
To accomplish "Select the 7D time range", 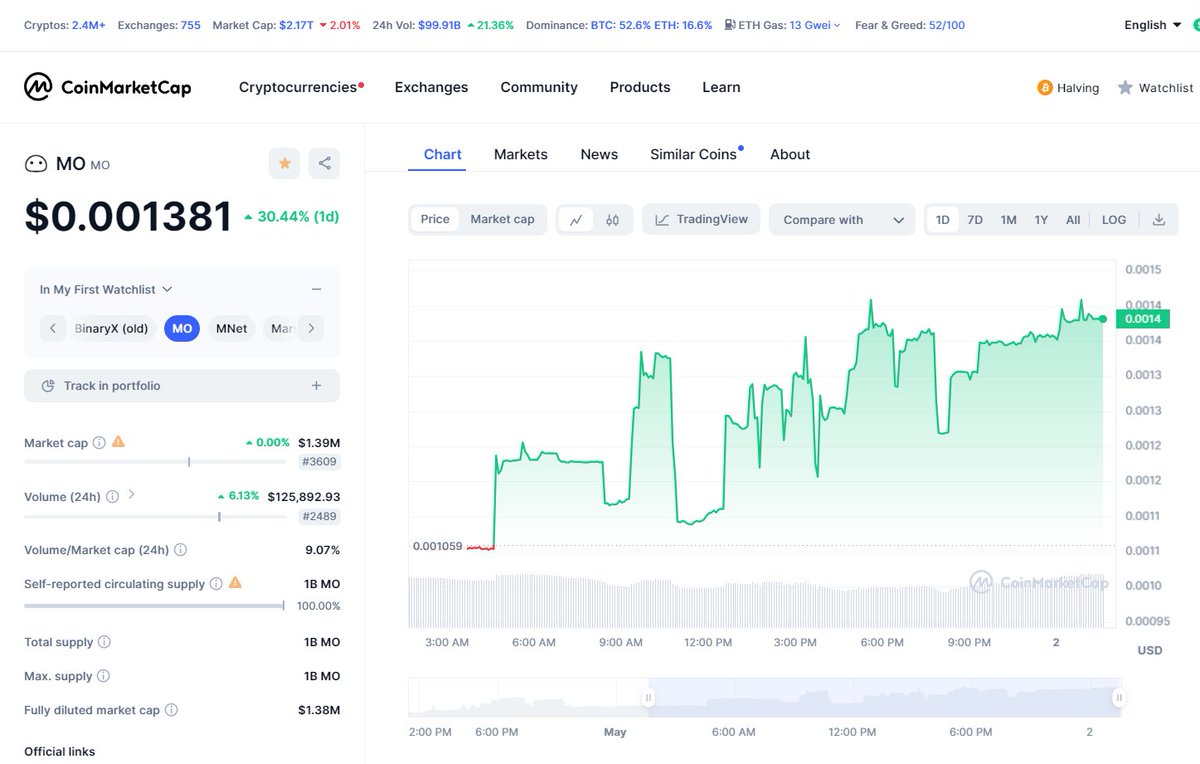I will [975, 220].
